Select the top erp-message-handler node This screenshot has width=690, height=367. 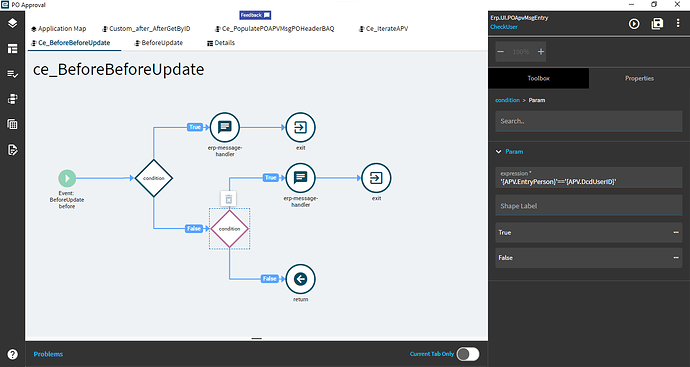click(225, 128)
